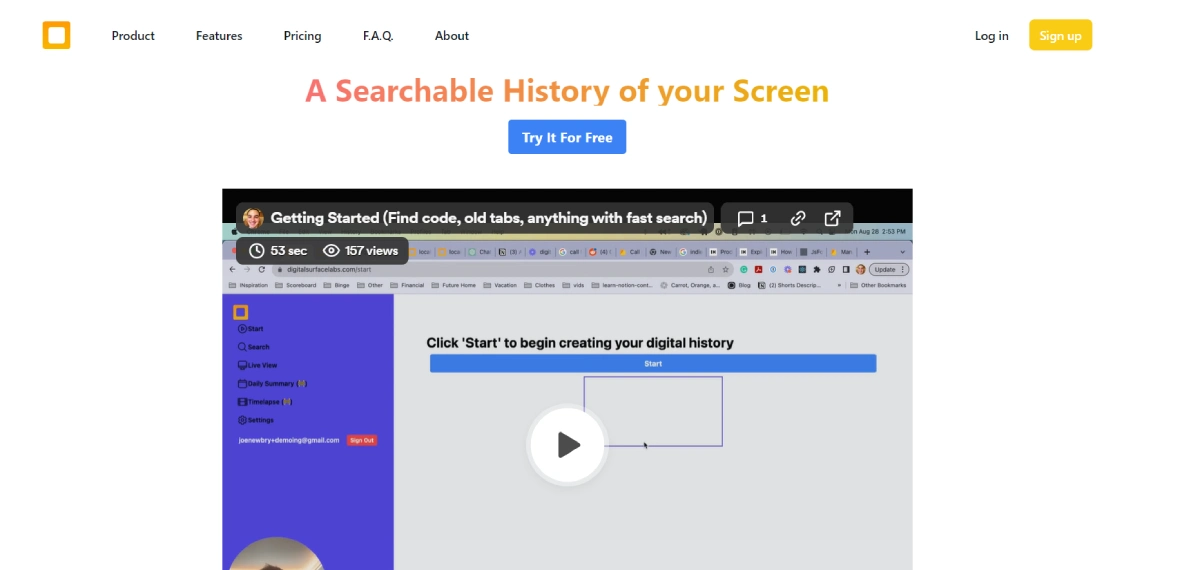
Task: Click the eye icon showing 157 views
Action: 331,251
